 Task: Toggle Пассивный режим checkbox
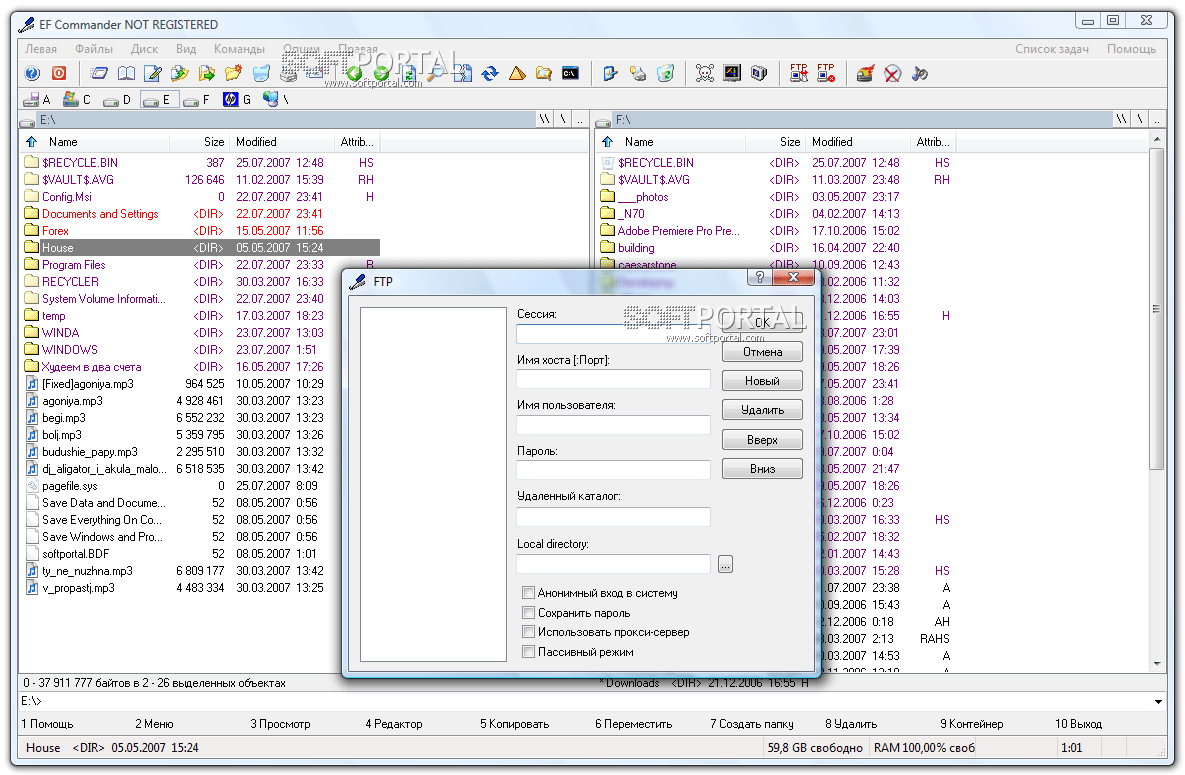tap(529, 651)
